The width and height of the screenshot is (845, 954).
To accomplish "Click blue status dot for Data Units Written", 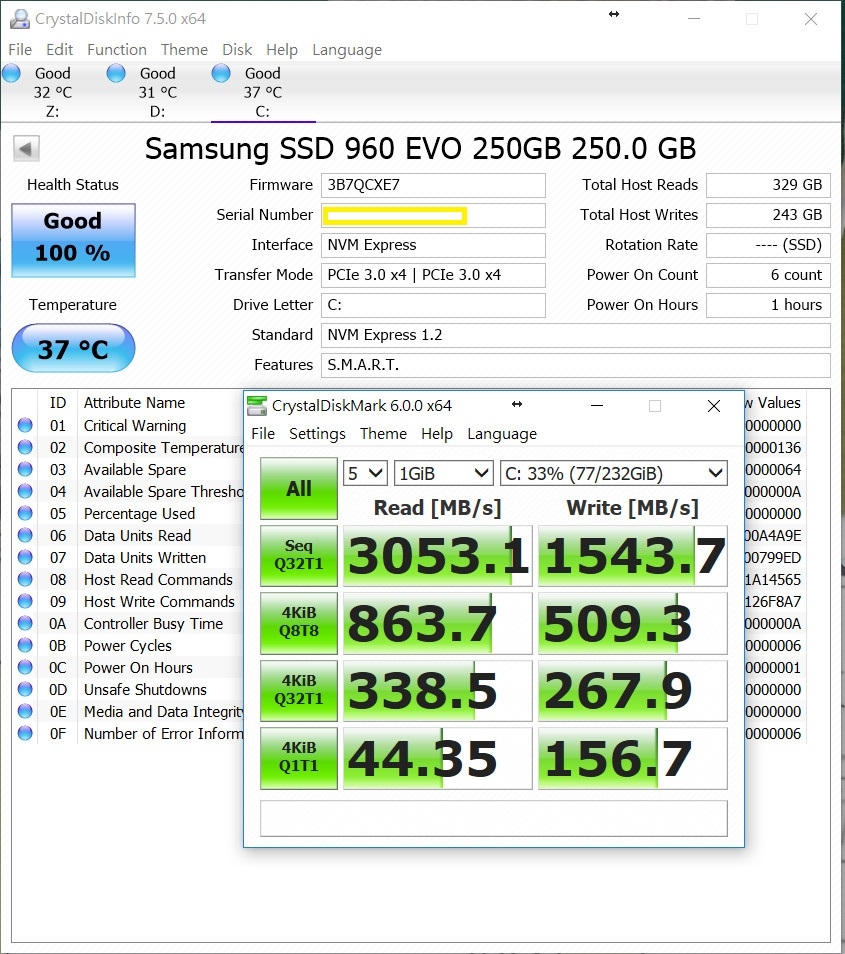I will click(25, 557).
